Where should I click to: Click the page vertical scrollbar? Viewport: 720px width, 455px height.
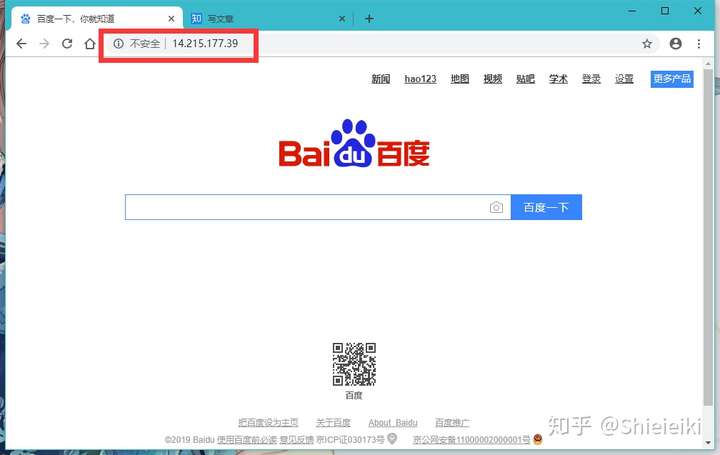(x=708, y=236)
